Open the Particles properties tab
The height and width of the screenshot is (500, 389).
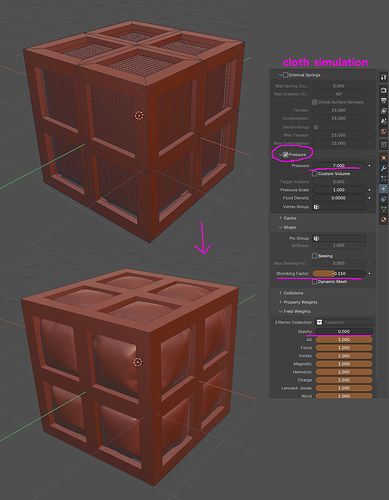pyautogui.click(x=383, y=179)
